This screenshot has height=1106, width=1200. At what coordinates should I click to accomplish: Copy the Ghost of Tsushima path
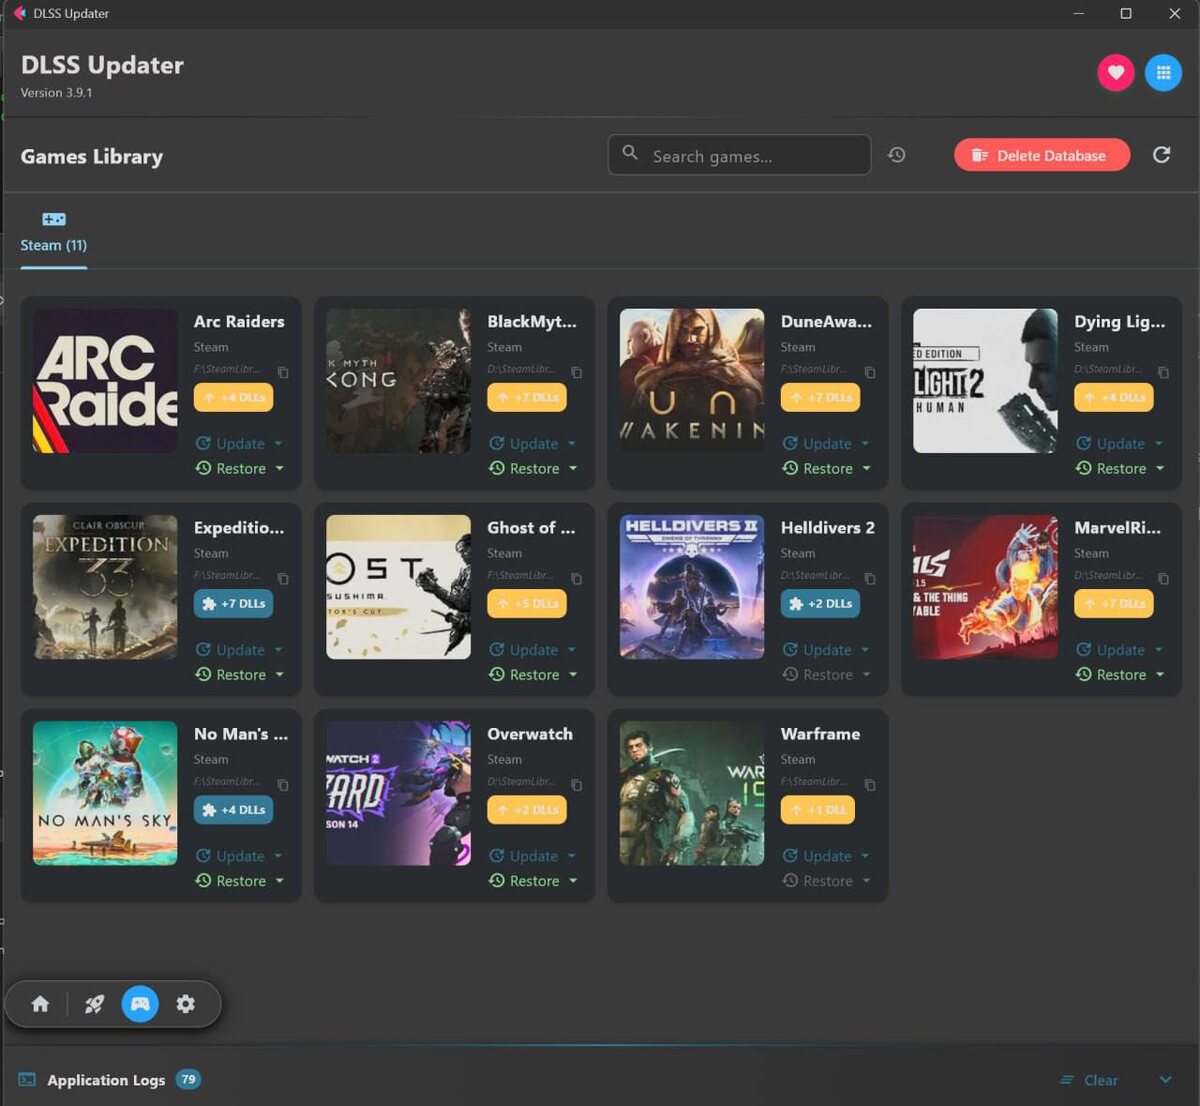(576, 578)
